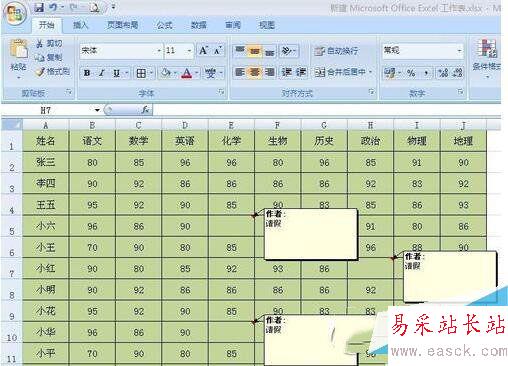Open the number (数字) group dialog launcher
Image resolution: width=508 pixels, height=366 pixels.
(x=460, y=92)
